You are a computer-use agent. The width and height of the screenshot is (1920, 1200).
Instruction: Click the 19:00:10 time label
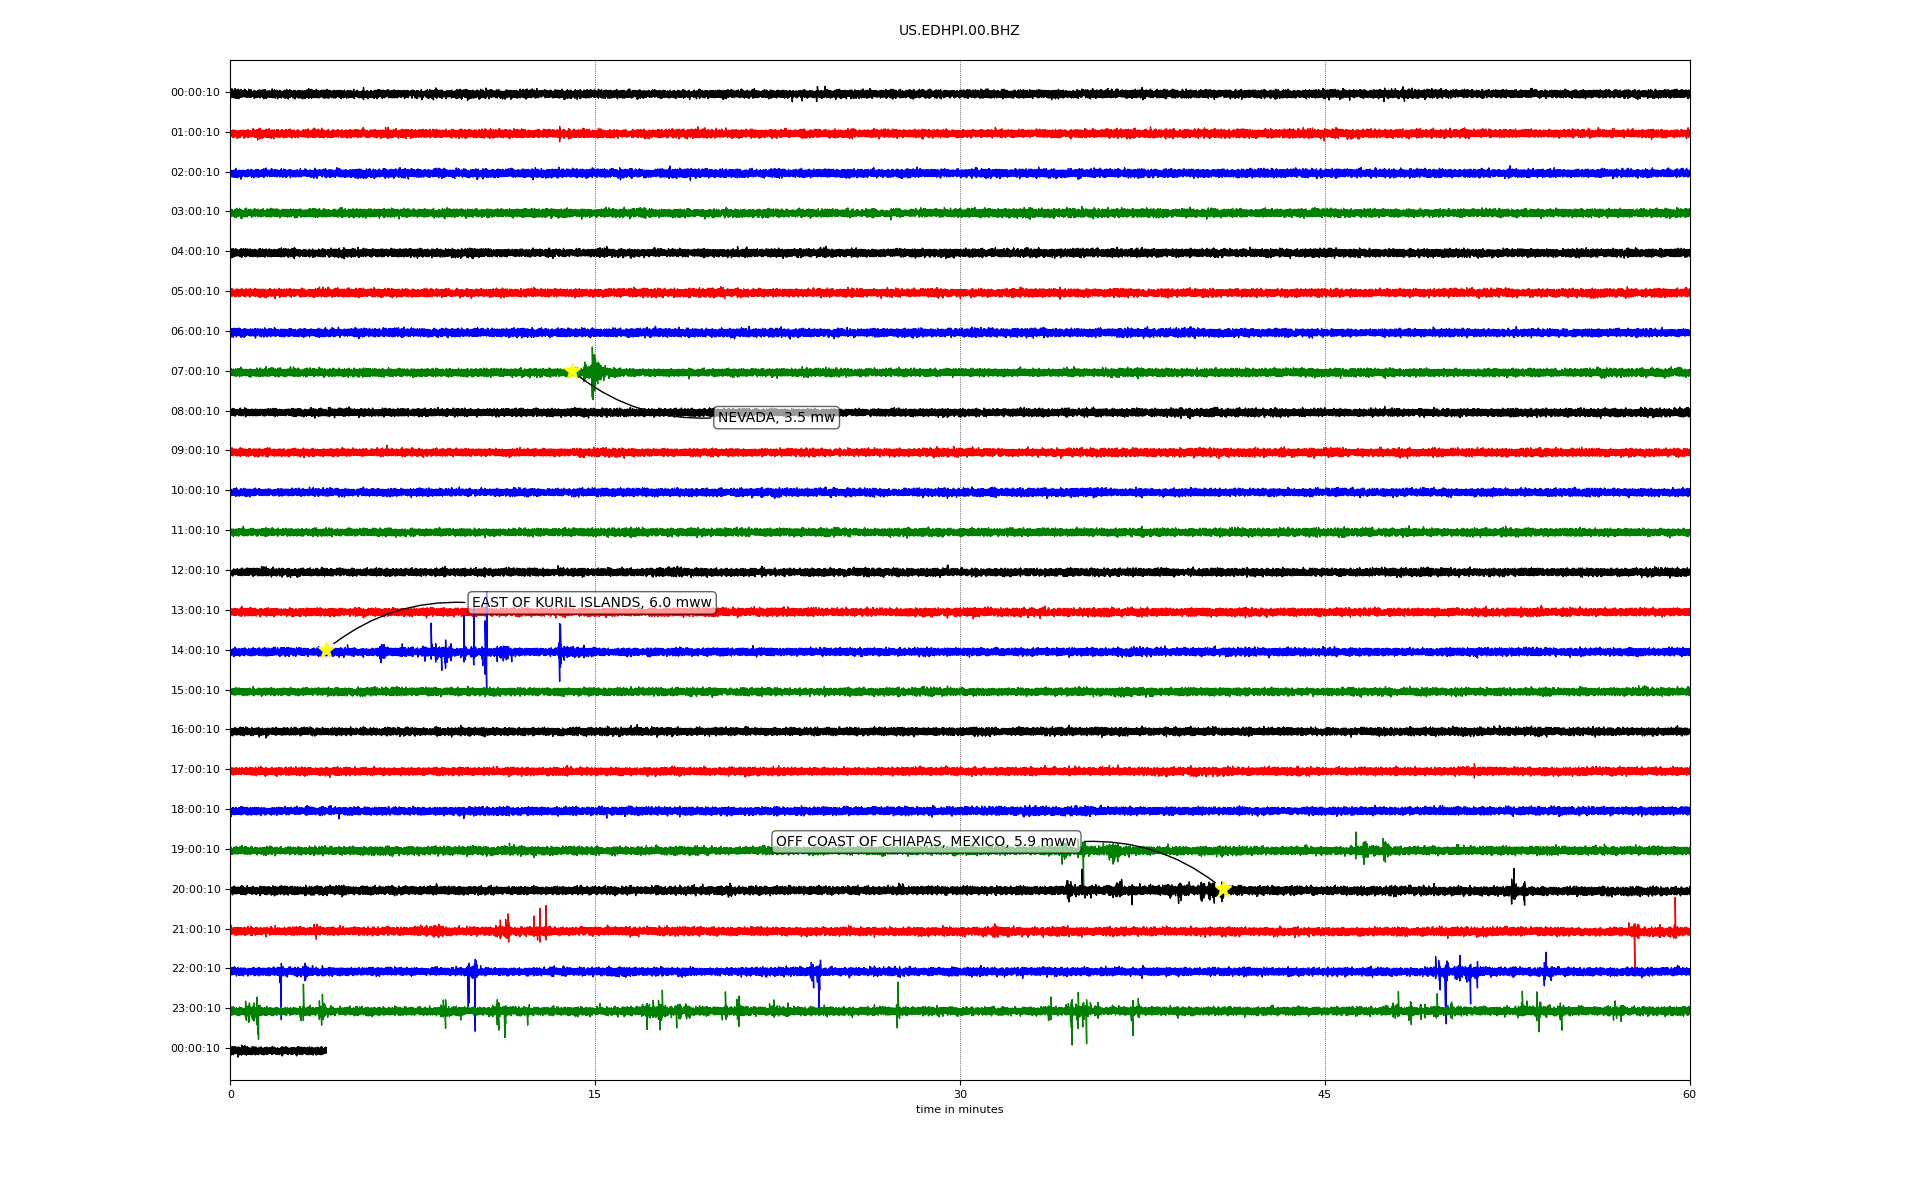pos(195,849)
